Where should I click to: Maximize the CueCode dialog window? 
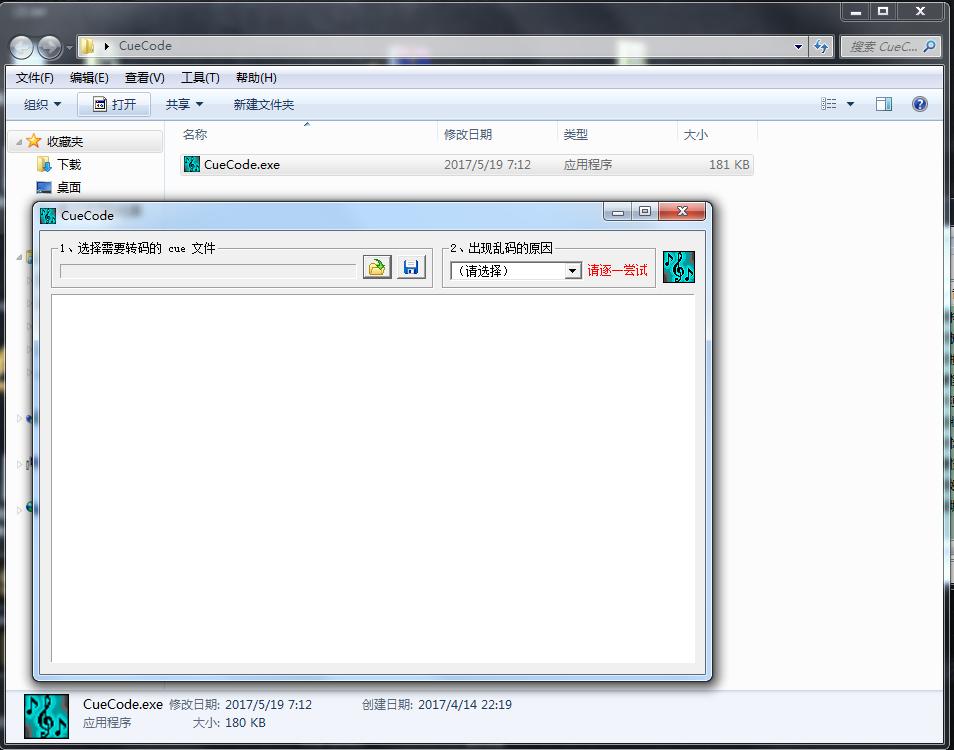(645, 212)
